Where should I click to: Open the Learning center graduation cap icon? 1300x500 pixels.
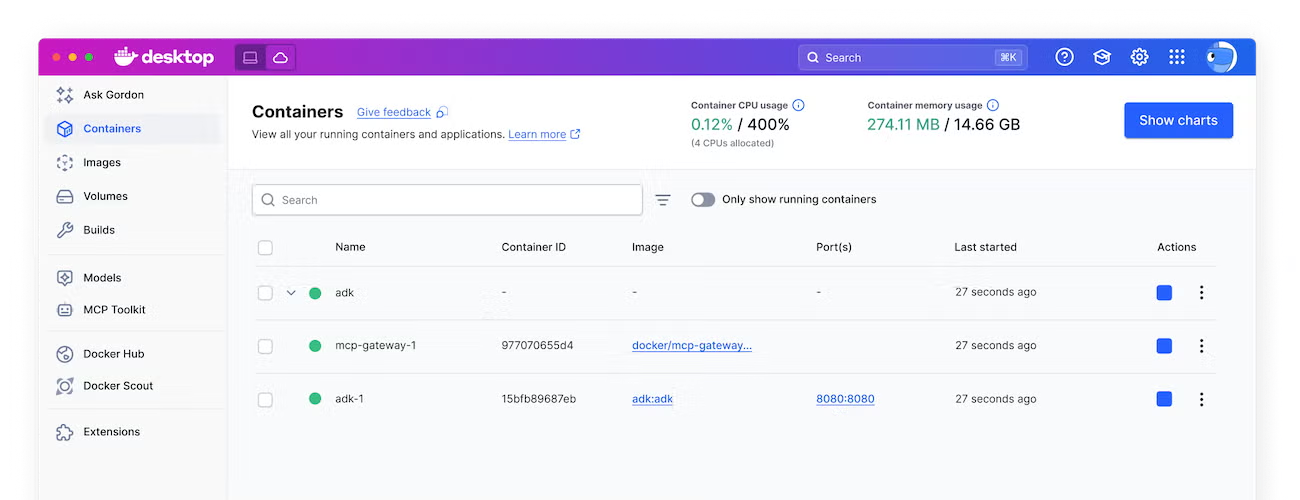click(1102, 58)
